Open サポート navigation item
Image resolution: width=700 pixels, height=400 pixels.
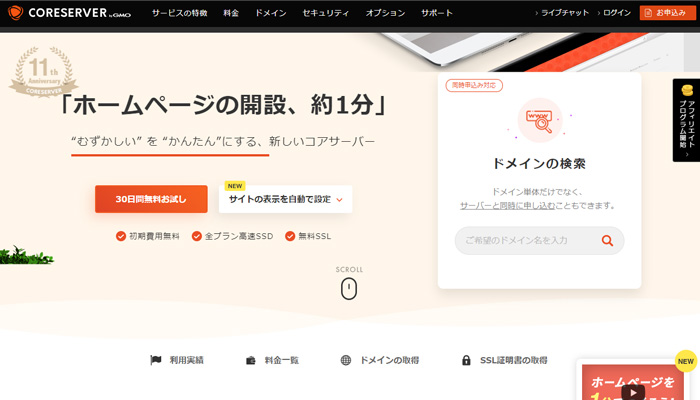[437, 13]
